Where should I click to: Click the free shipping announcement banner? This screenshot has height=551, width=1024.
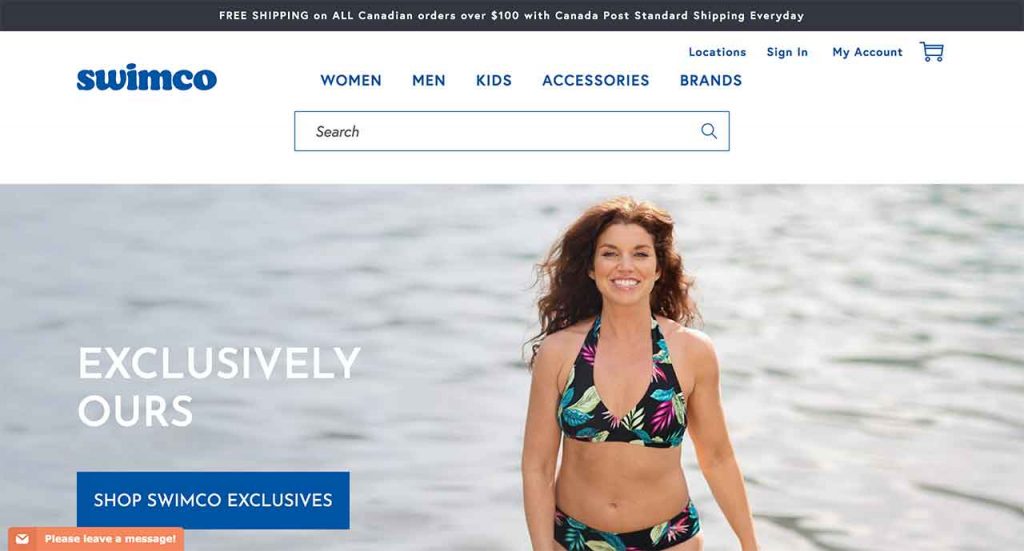[x=511, y=15]
